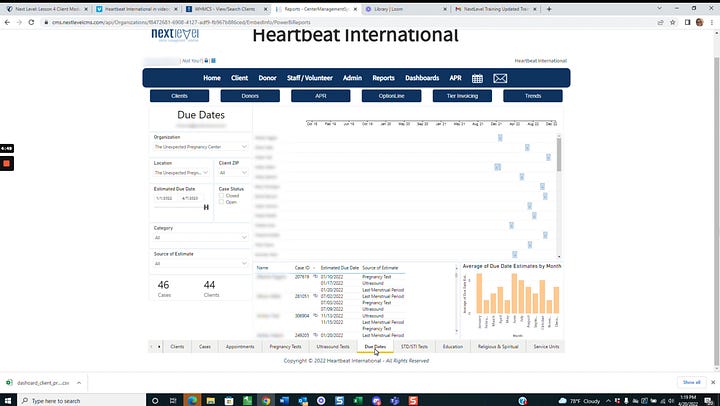Expand the Case ID 207678 row
Viewport: 720px width, 406px height.
pos(315,277)
